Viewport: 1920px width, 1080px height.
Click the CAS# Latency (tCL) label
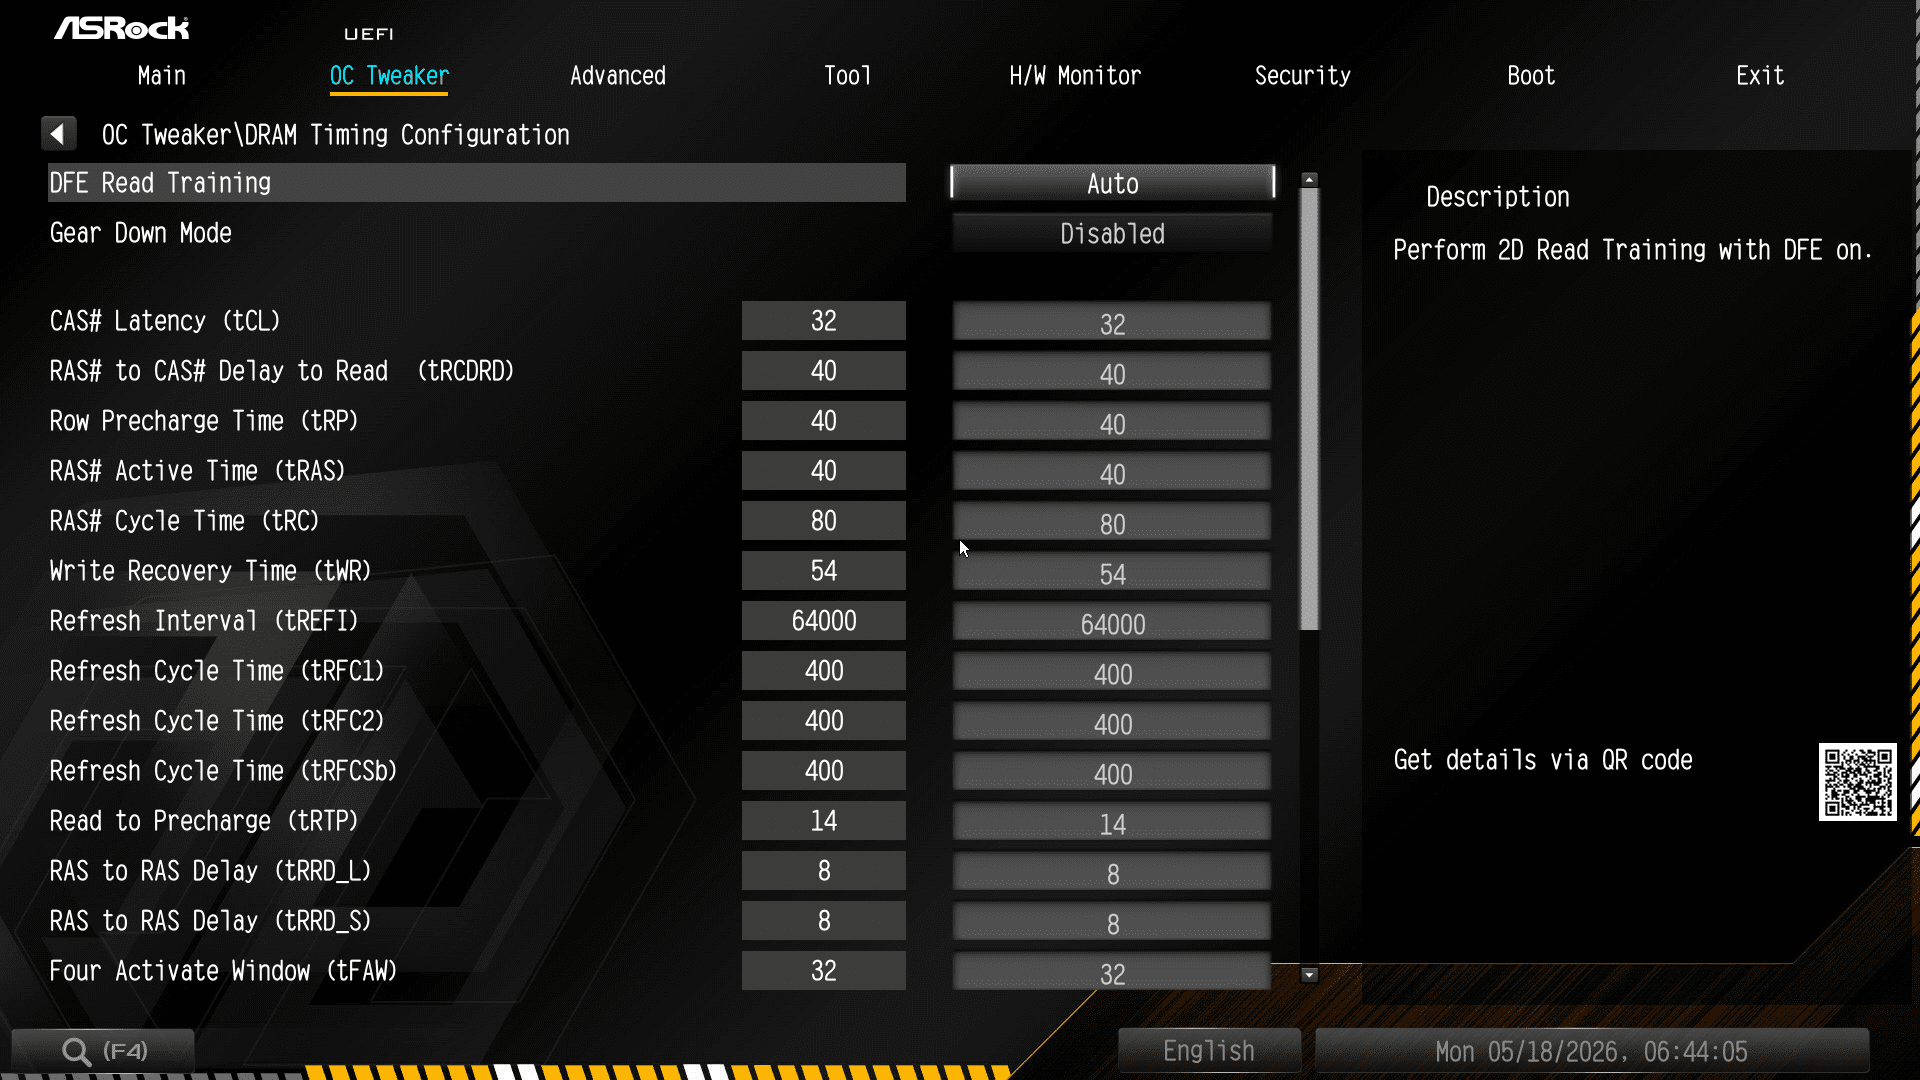click(x=165, y=321)
